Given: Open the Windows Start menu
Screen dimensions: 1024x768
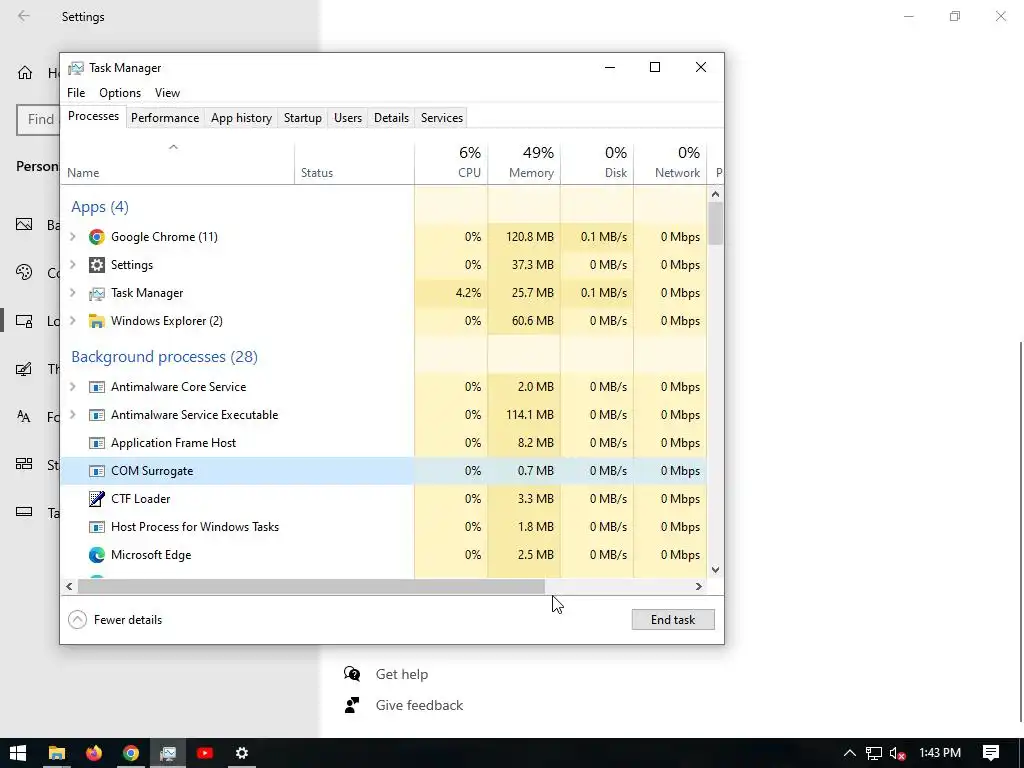Looking at the screenshot, I should coord(18,753).
